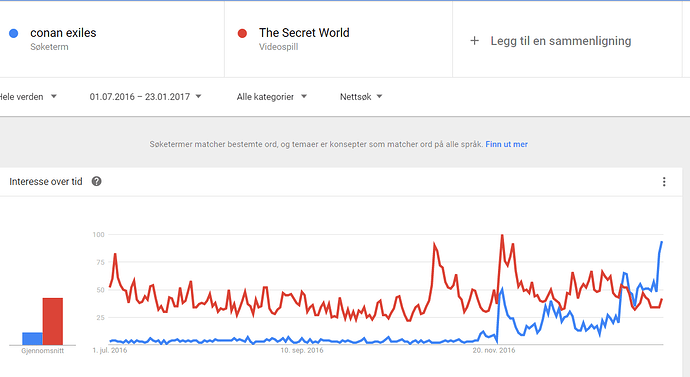The width and height of the screenshot is (690, 377).
Task: Click the red dot beside The Secret World
Action: 242,33
